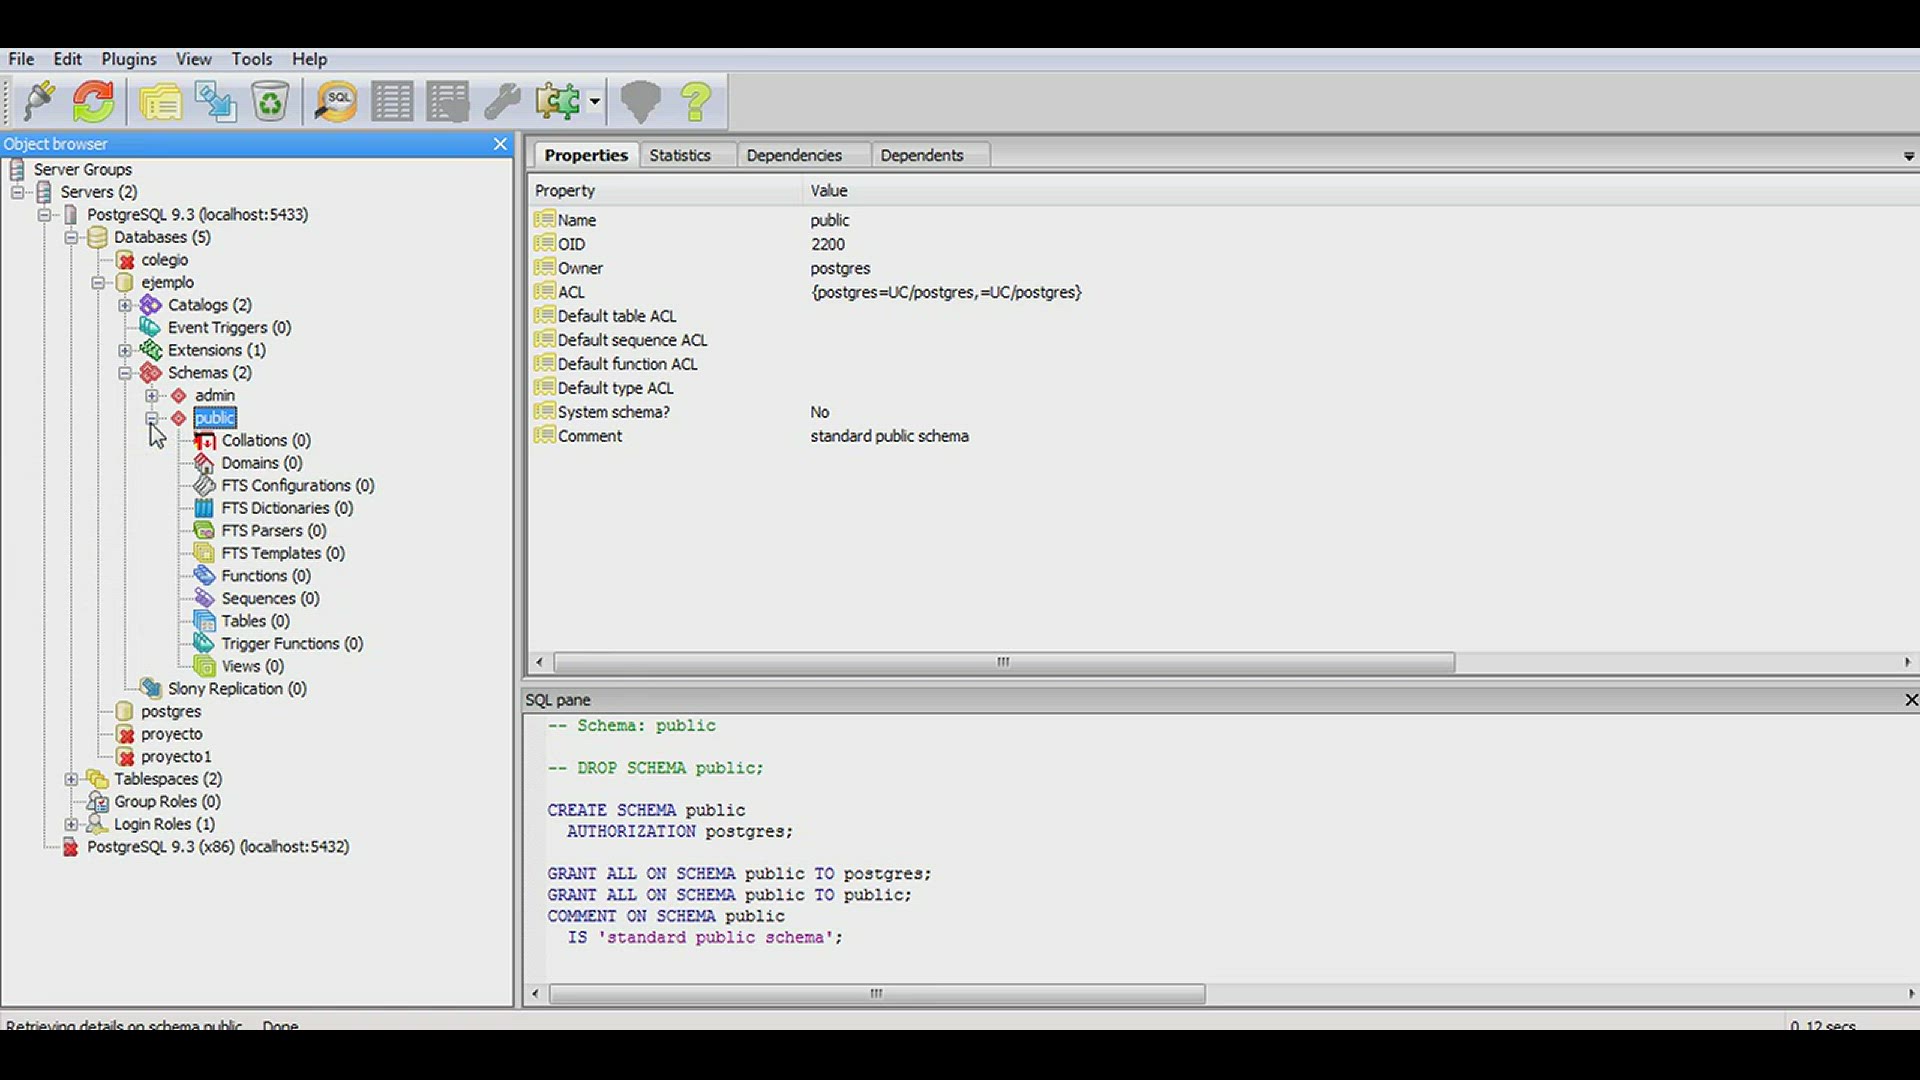Collapse the Servers (2) node
The image size is (1920, 1080).
[17, 192]
